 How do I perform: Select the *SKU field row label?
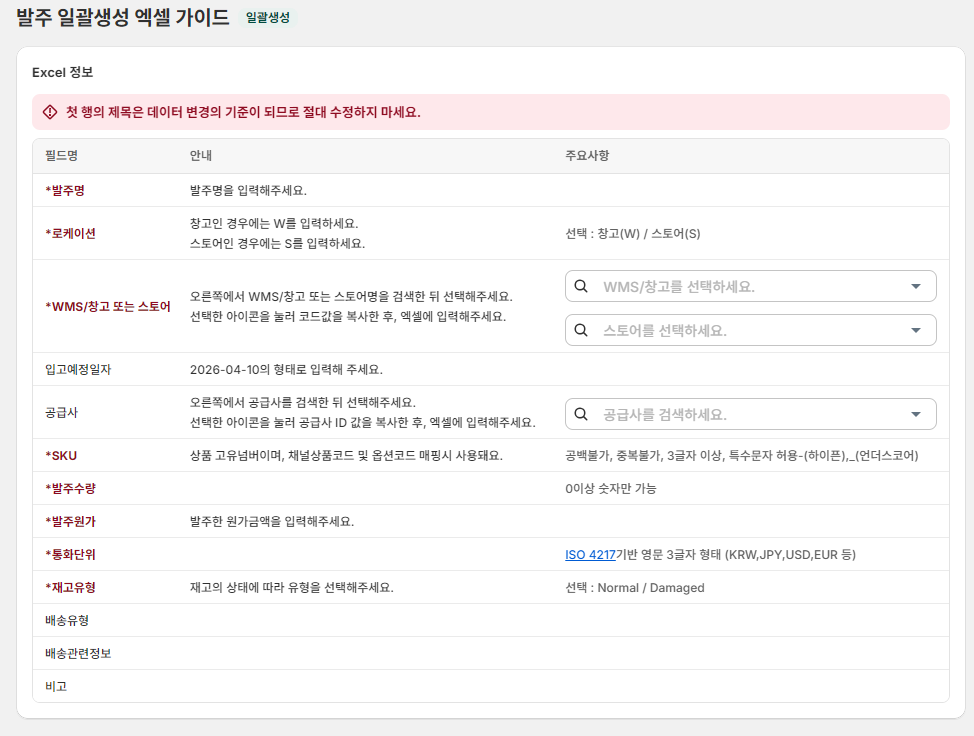coord(61,455)
